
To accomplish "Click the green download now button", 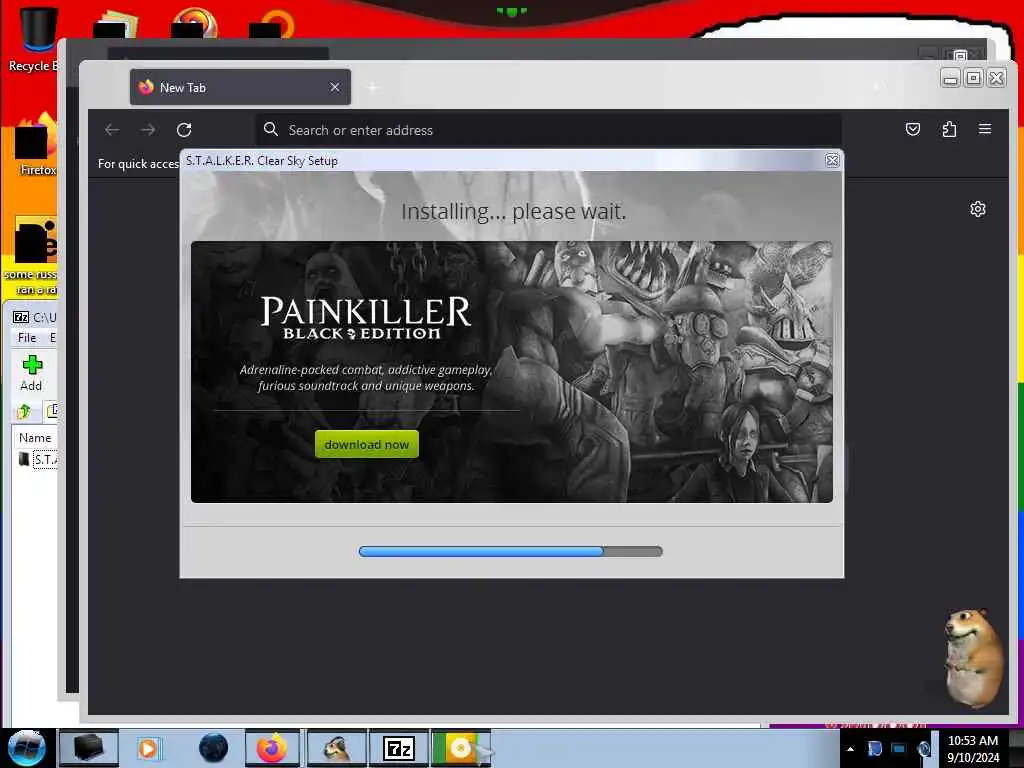I will pyautogui.click(x=366, y=444).
